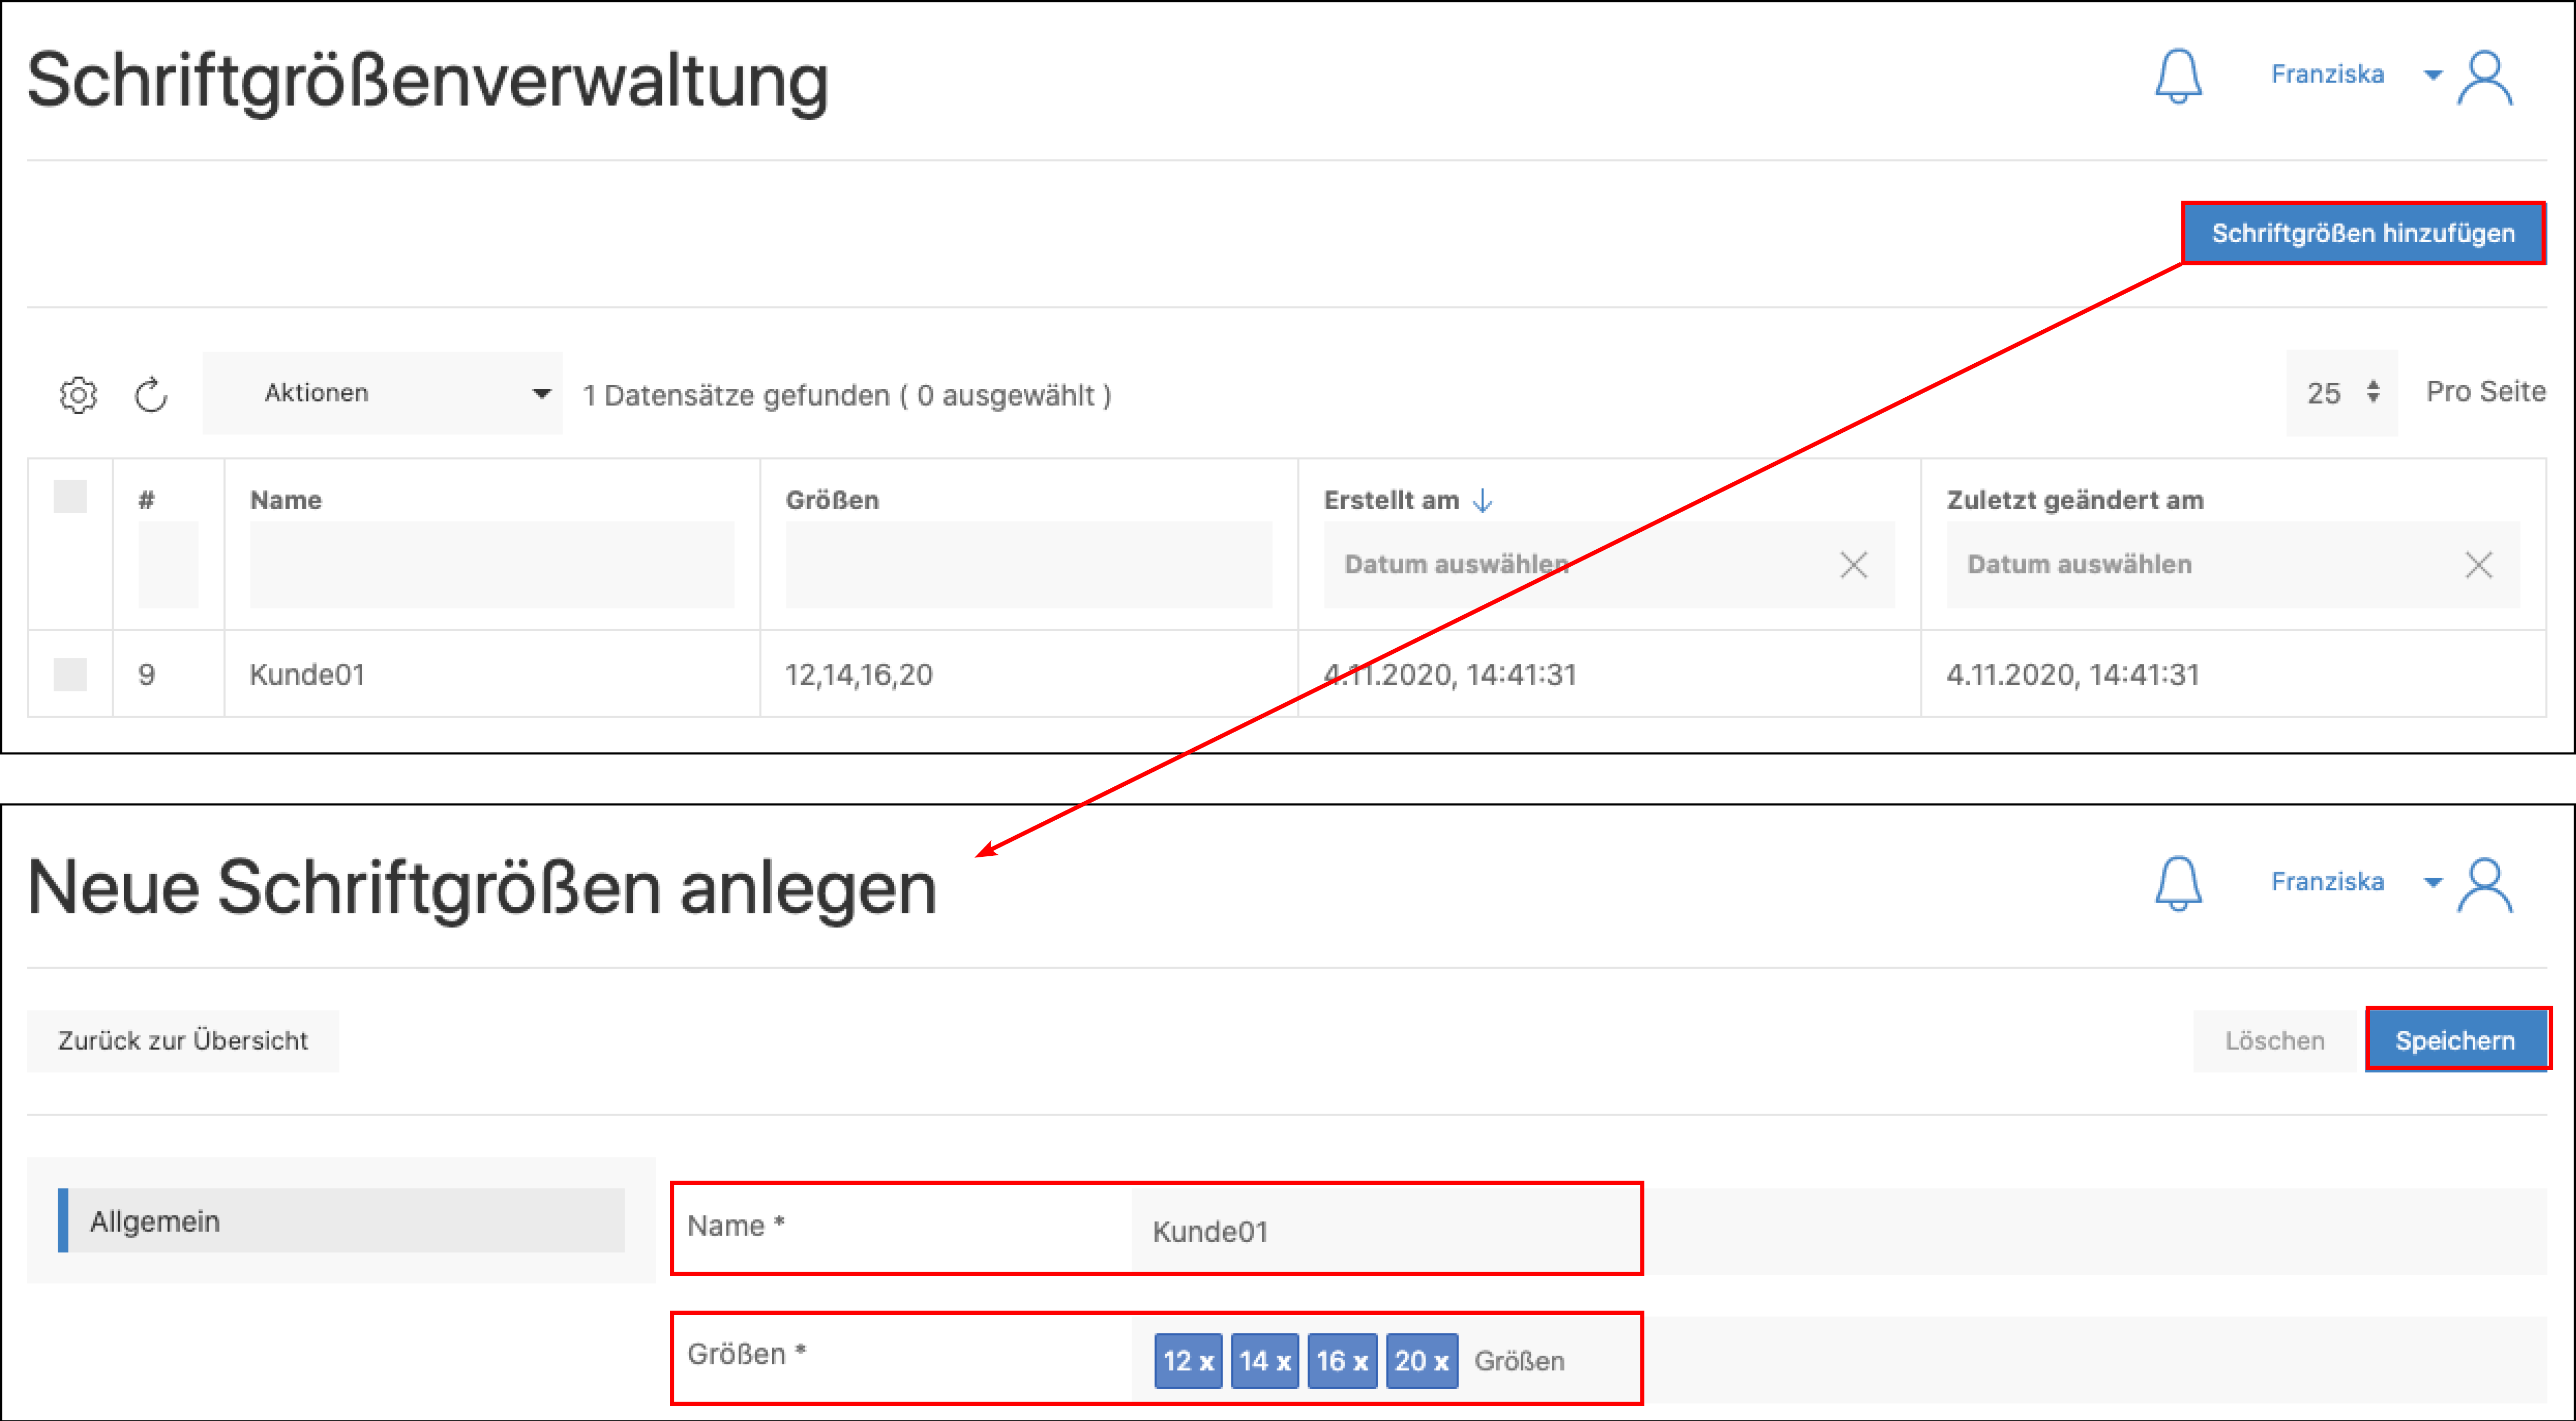Click the user avatar icon next to Franziska
Viewport: 2576px width, 1421px height.
coord(2487,78)
